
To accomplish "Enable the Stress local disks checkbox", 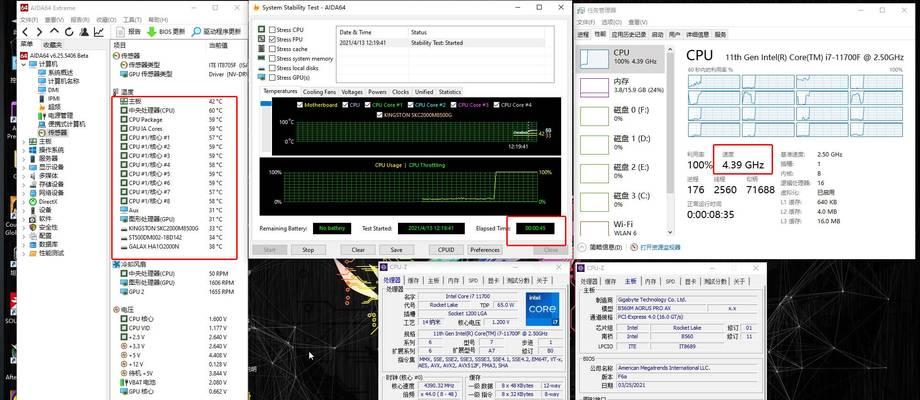I will point(272,68).
